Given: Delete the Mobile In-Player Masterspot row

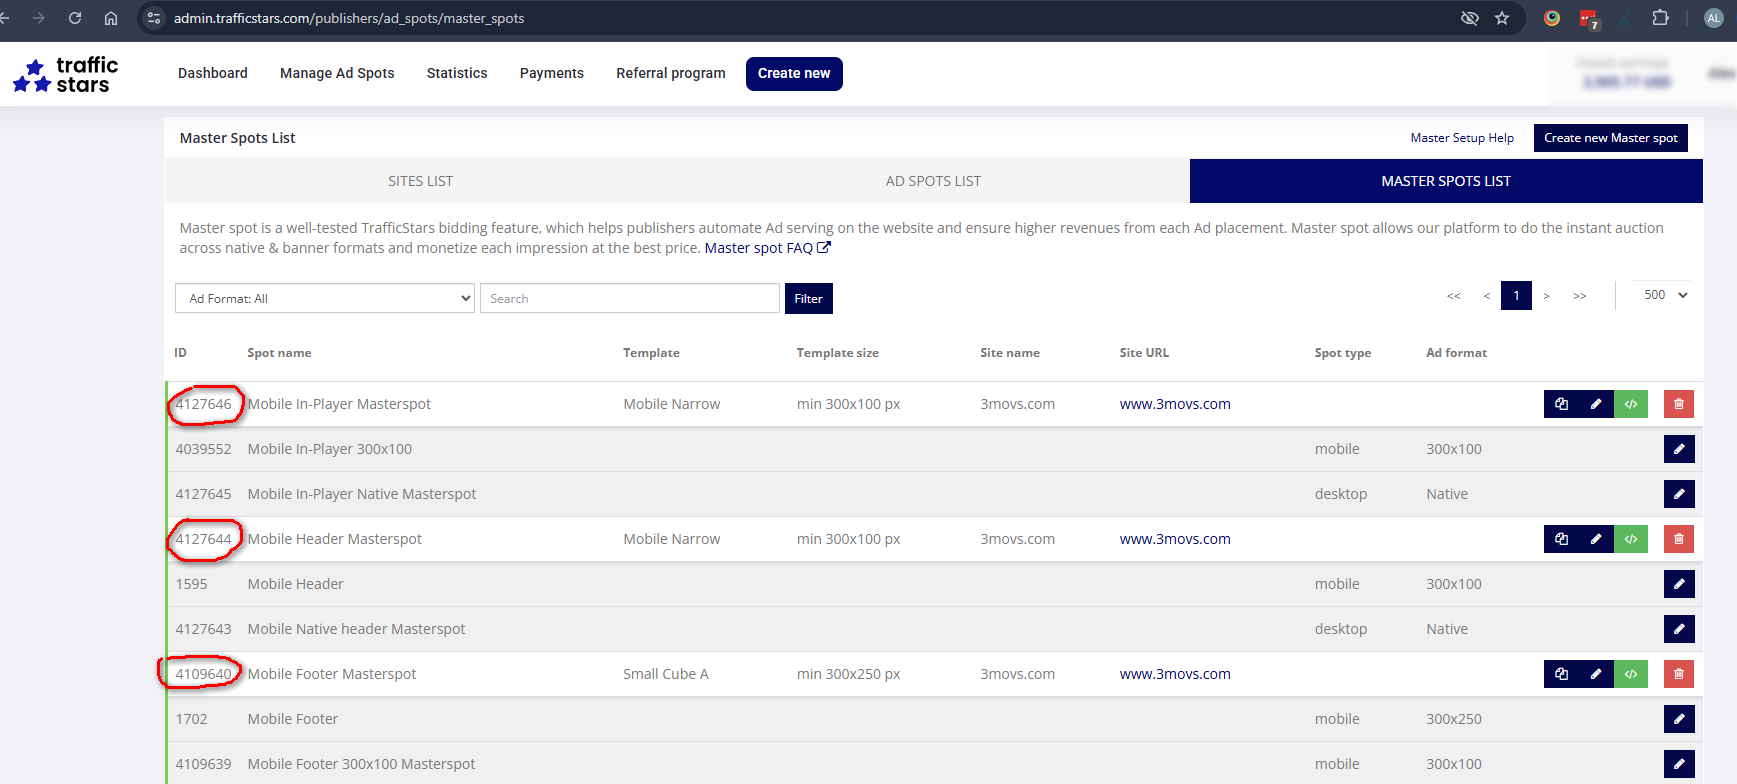Looking at the screenshot, I should point(1679,404).
